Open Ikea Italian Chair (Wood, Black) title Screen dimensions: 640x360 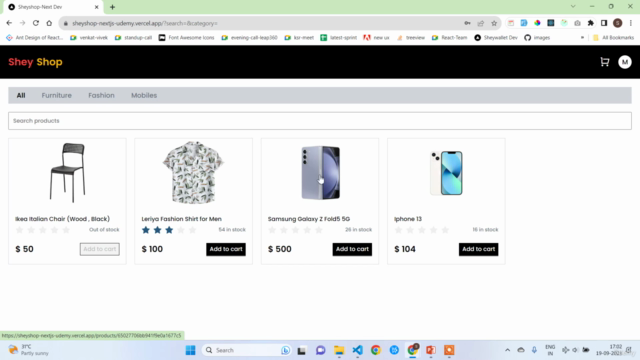pos(62,219)
